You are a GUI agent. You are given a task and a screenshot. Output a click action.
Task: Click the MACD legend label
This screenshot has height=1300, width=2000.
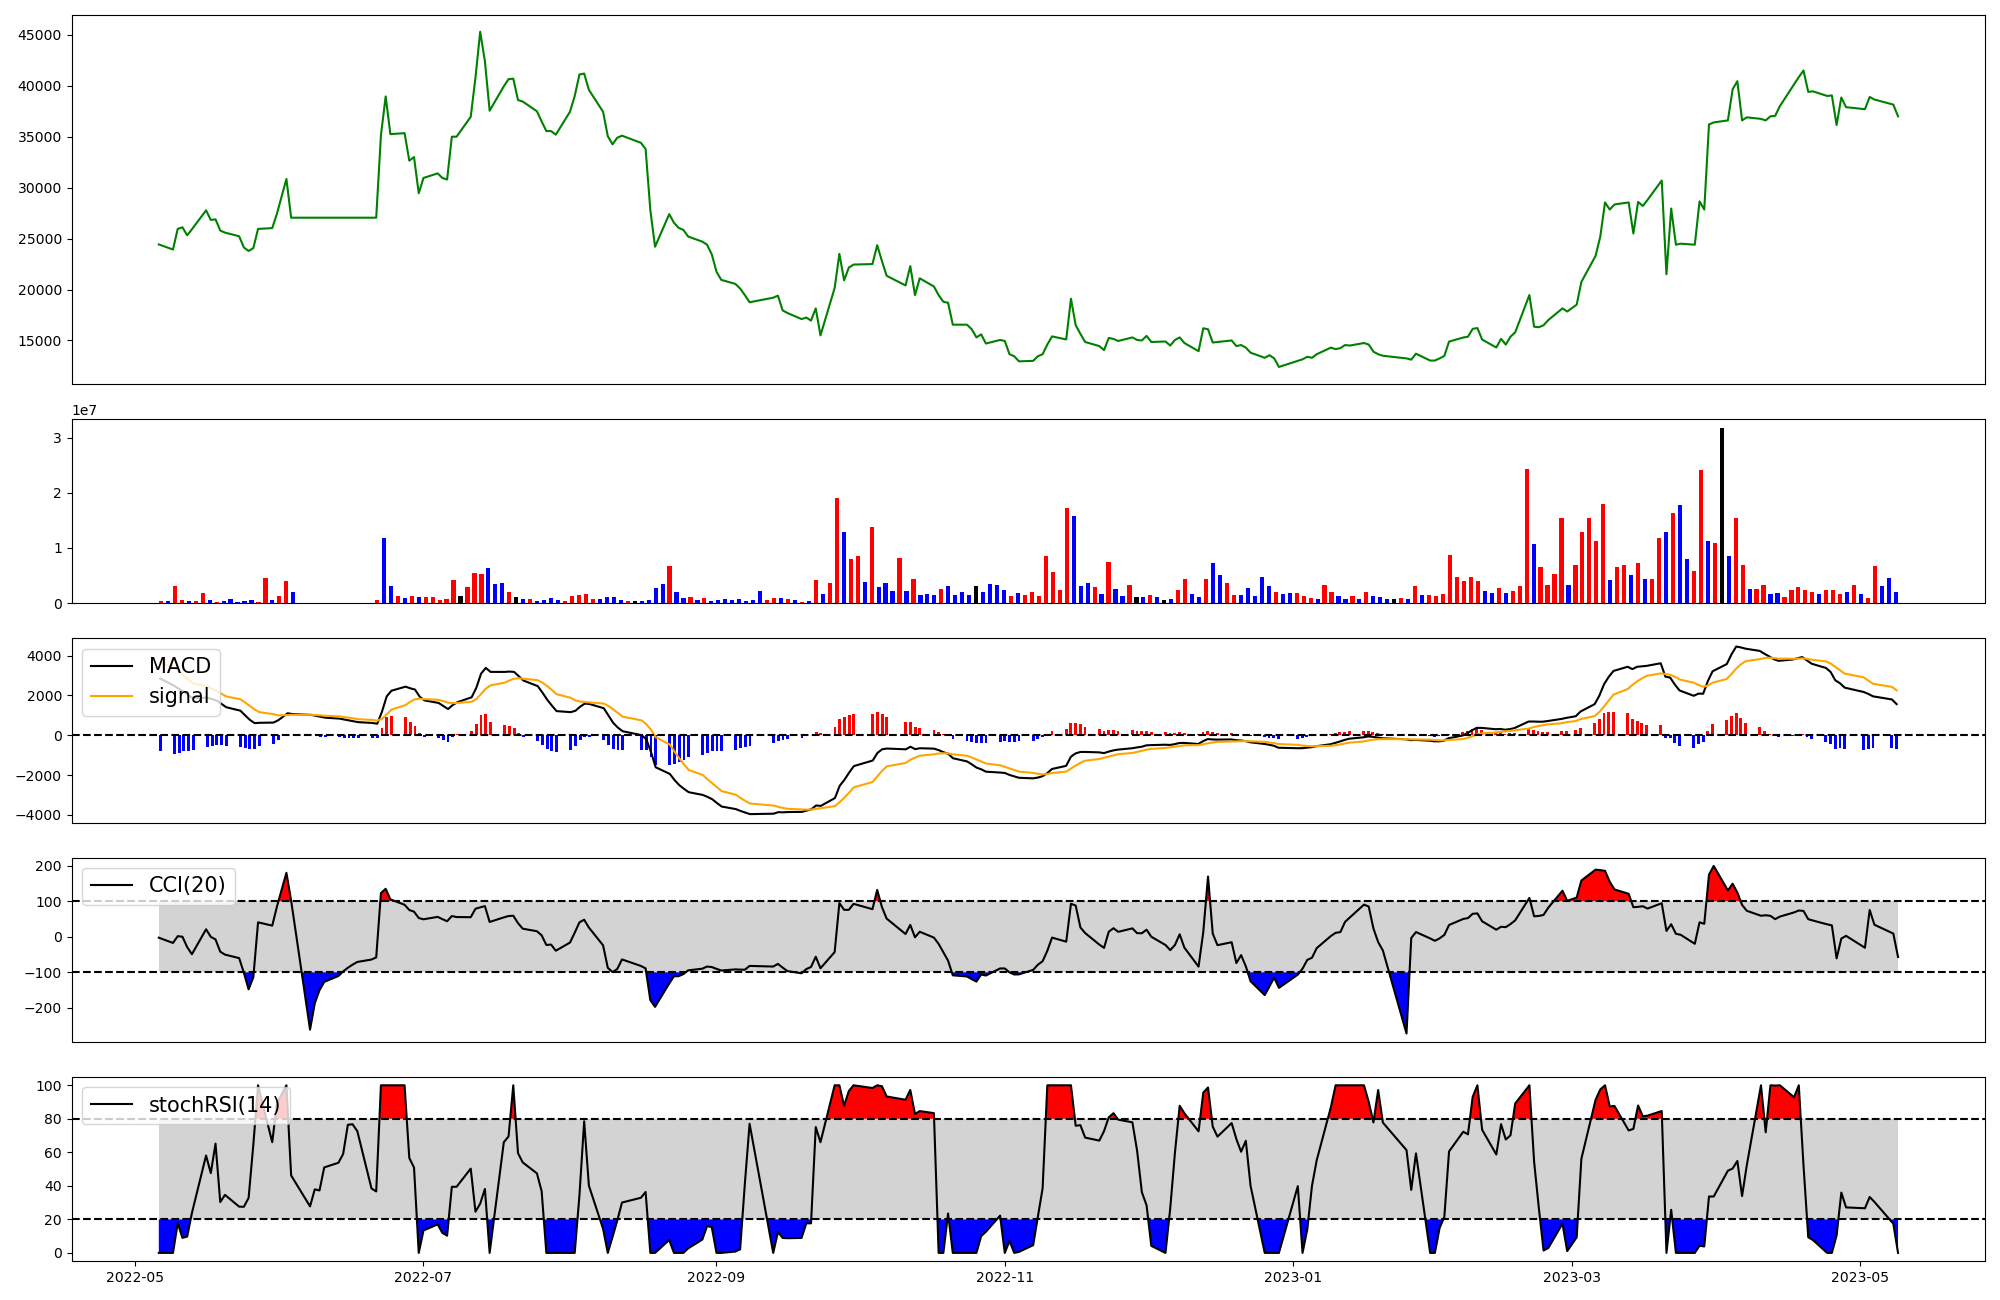click(179, 666)
